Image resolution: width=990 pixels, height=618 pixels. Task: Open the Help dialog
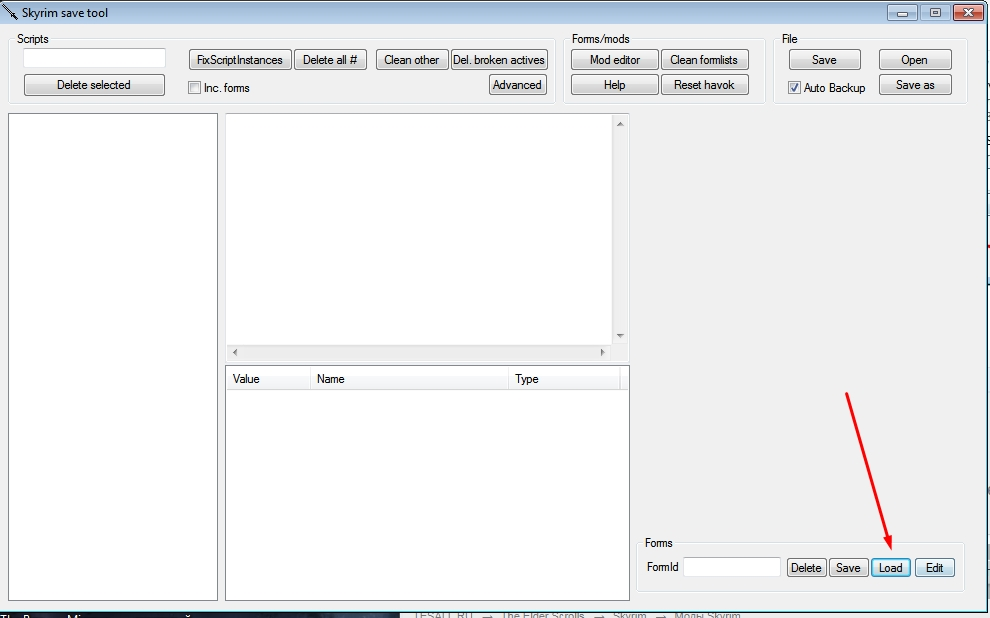pyautogui.click(x=615, y=85)
